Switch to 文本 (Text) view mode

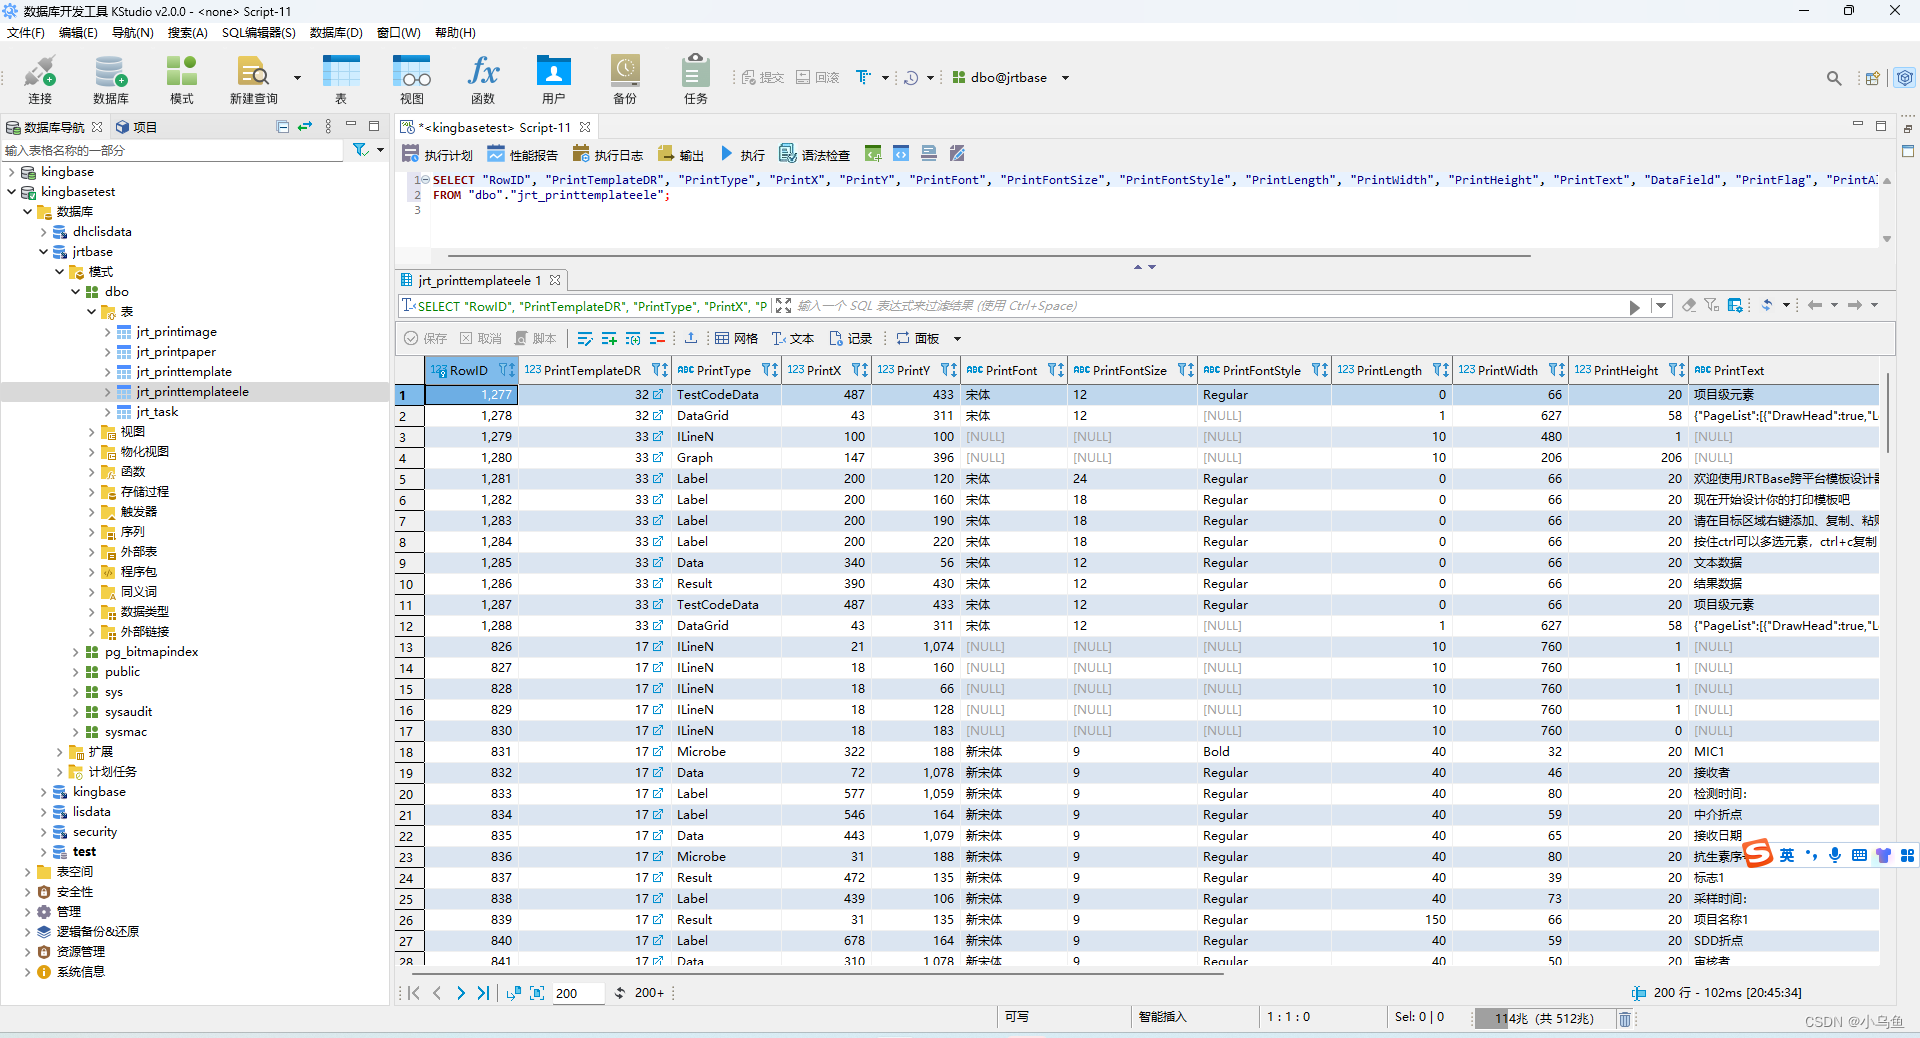point(792,338)
